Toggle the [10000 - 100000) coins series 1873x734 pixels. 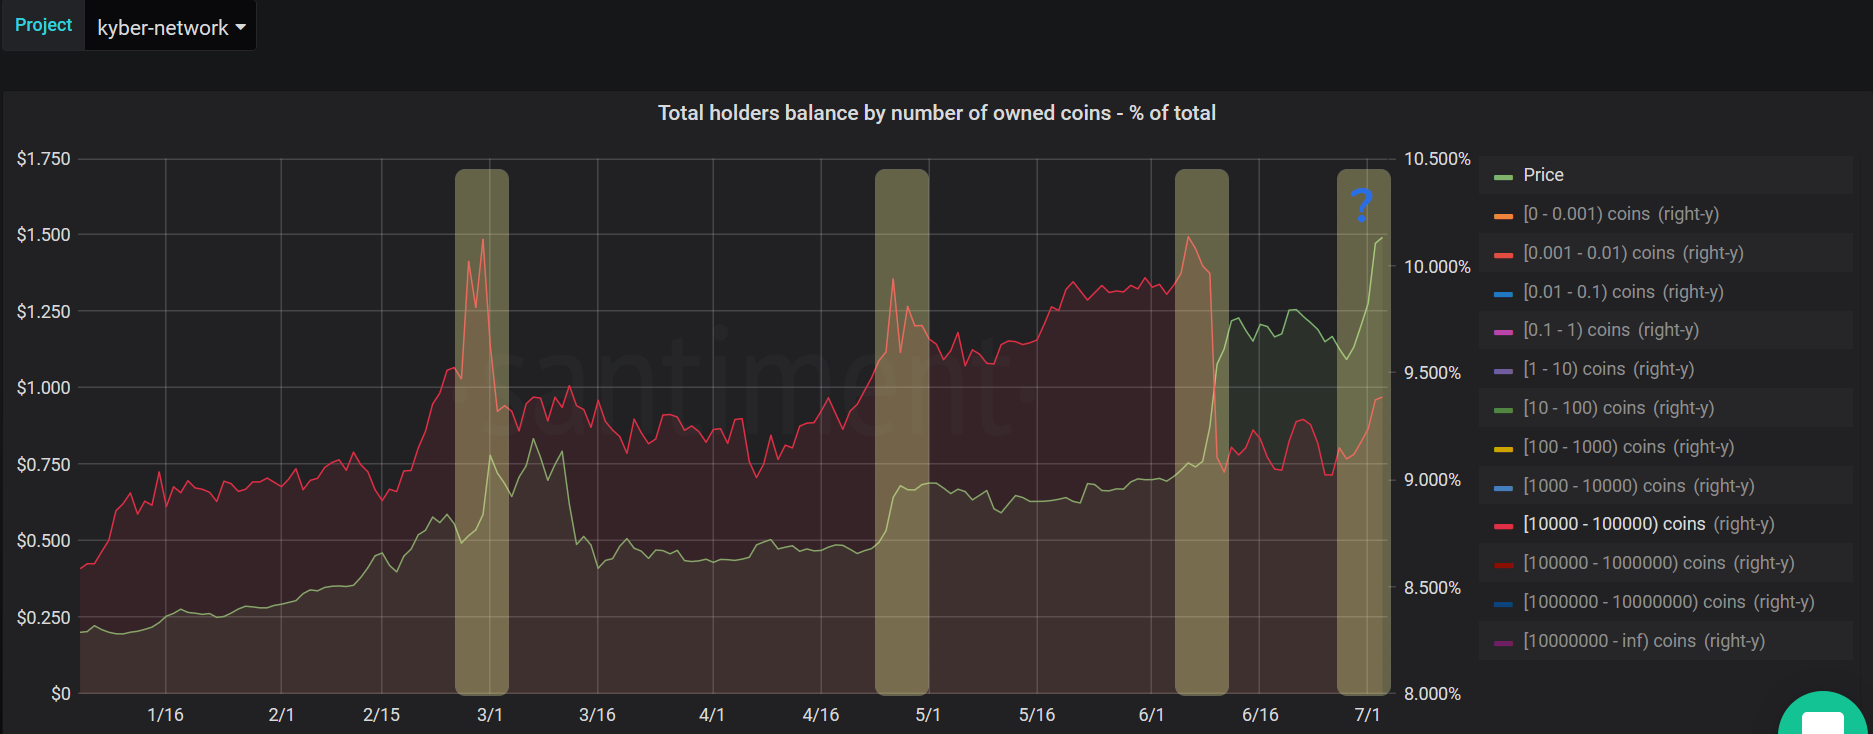pos(1648,524)
